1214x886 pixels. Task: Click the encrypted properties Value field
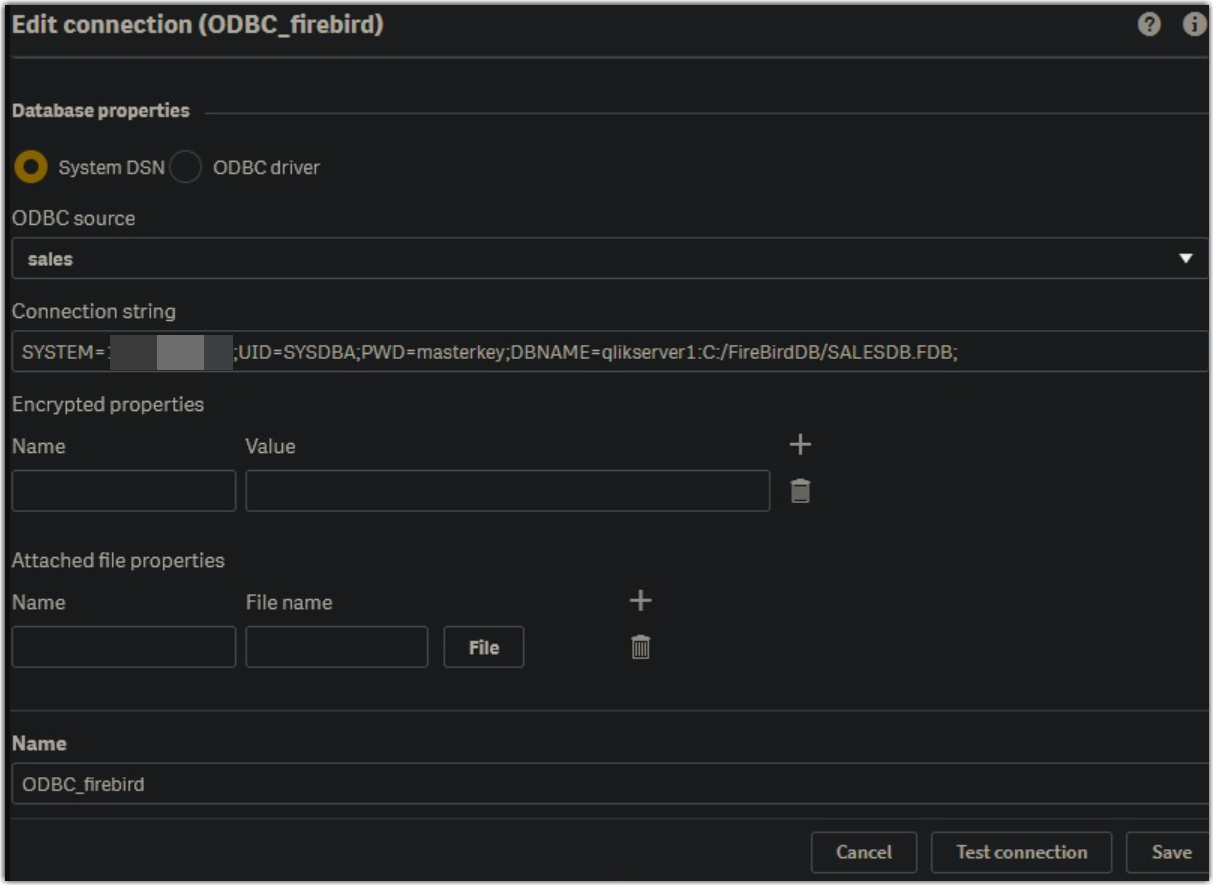coord(507,491)
